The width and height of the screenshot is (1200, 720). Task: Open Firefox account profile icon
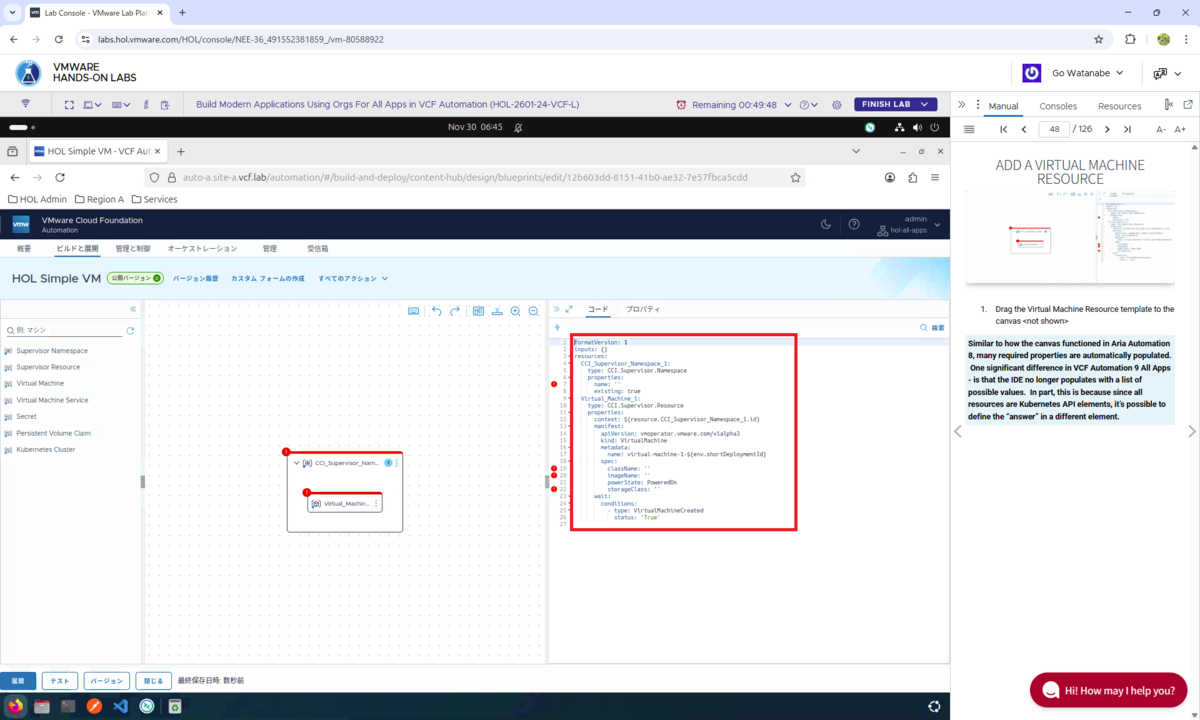tap(890, 177)
